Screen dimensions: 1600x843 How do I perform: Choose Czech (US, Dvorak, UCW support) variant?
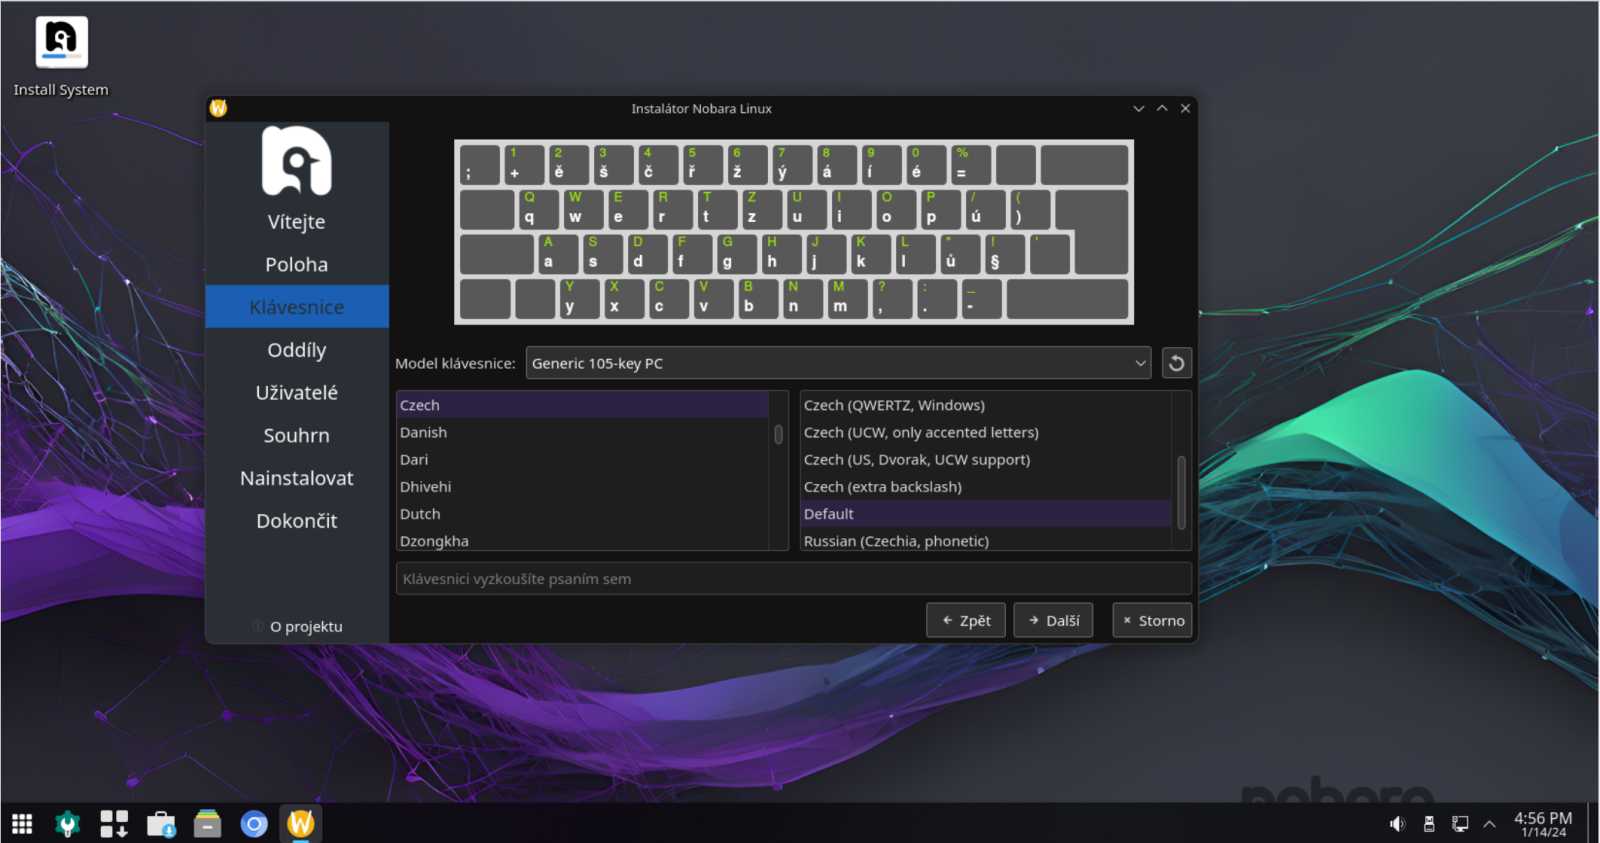(986, 459)
